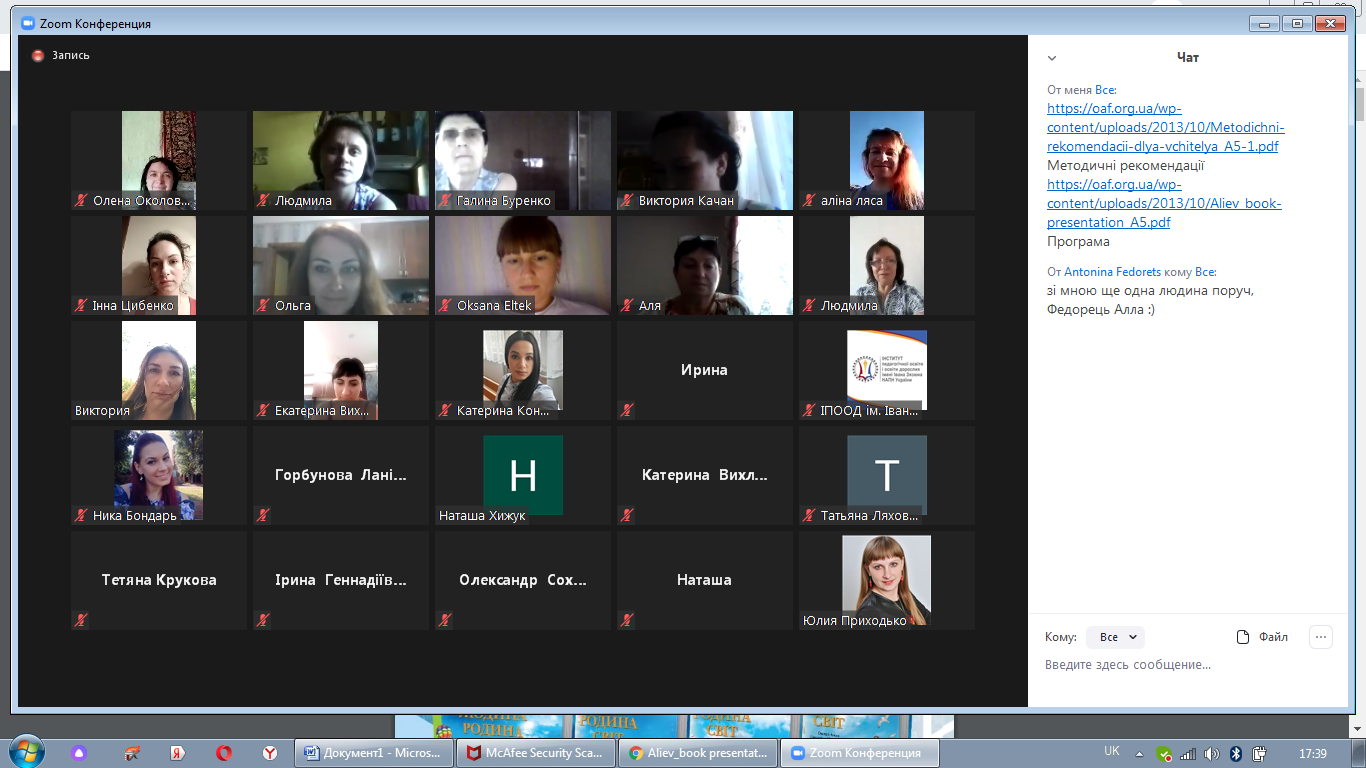Click the UK keyboard language indicator
Image resolution: width=1366 pixels, height=768 pixels.
(1111, 751)
